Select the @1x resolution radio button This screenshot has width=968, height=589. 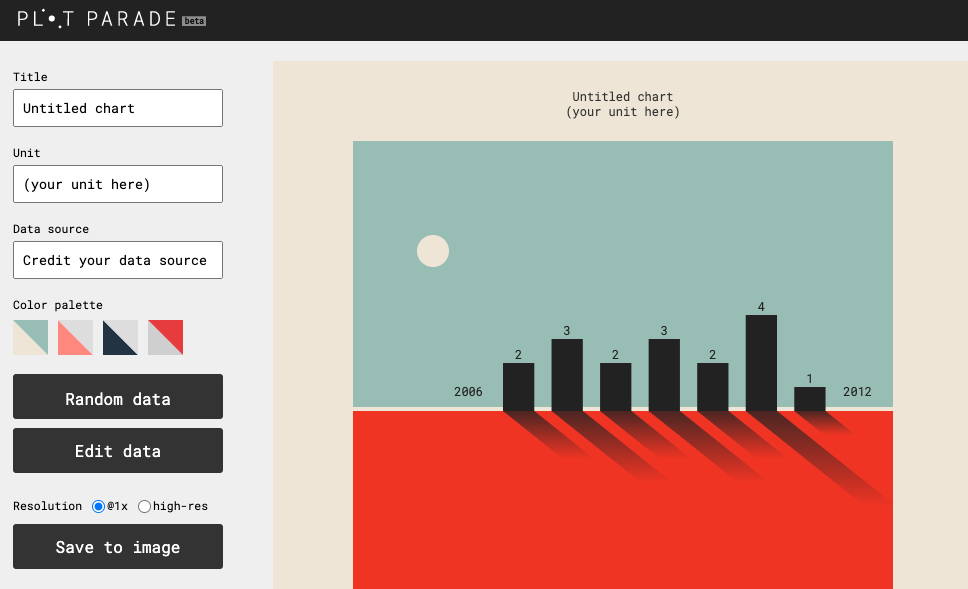point(99,507)
